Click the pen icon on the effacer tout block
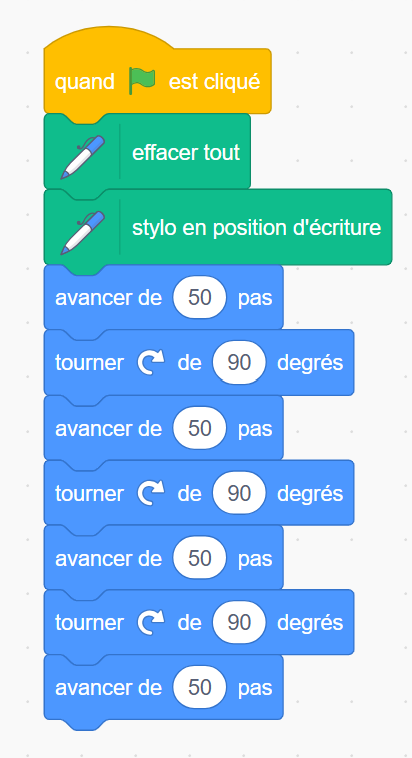 (x=82, y=157)
